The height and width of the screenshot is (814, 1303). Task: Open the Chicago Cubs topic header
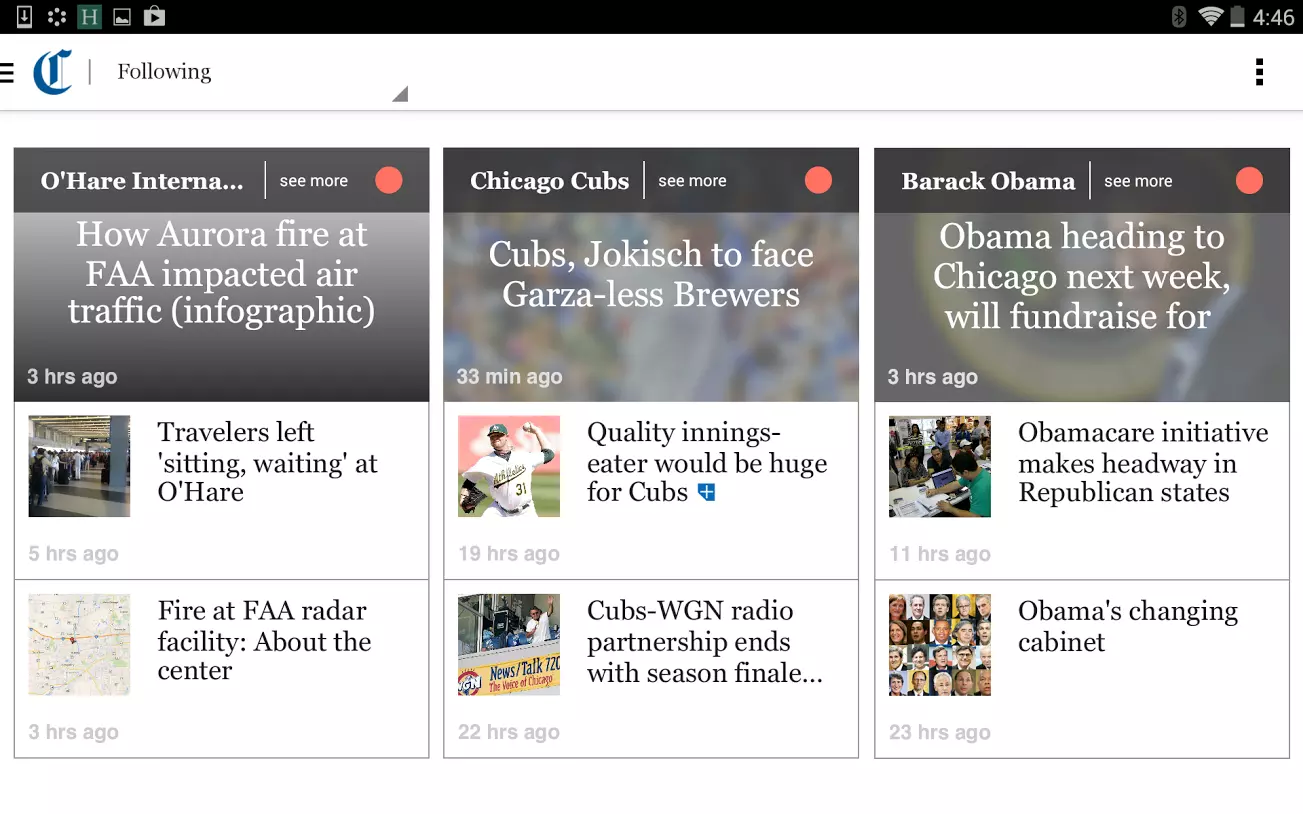pyautogui.click(x=550, y=181)
